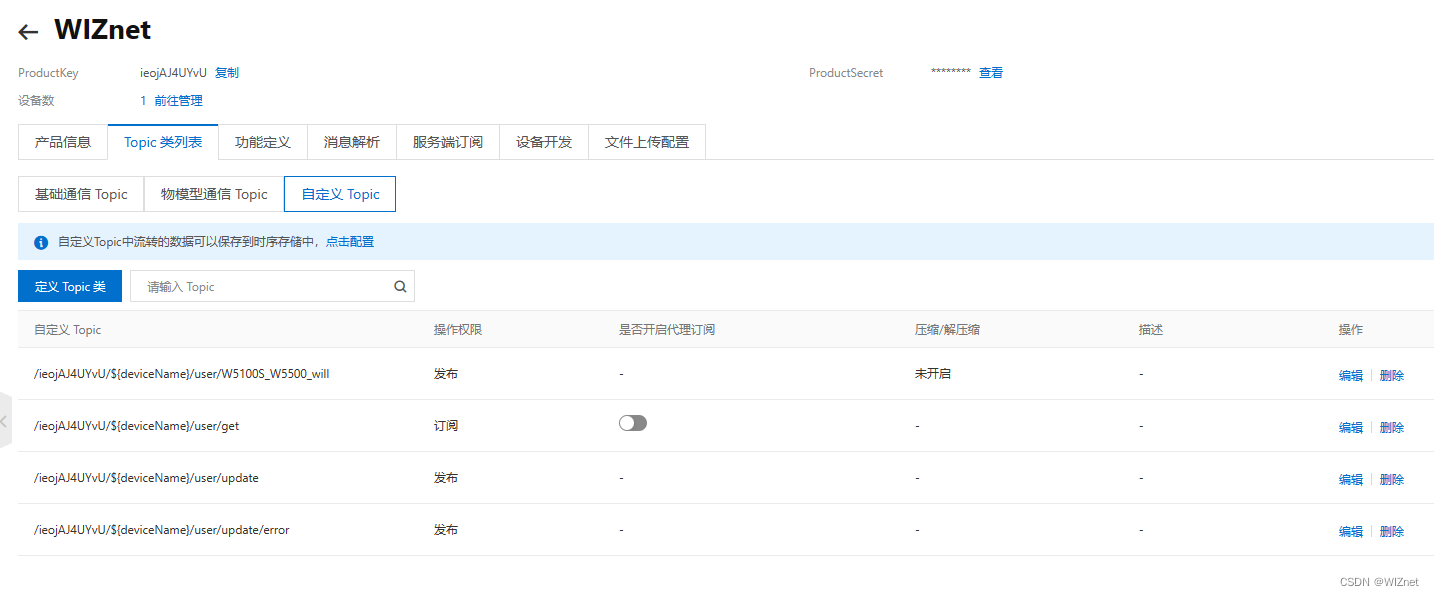This screenshot has height=596, width=1434.
Task: Edit the /user/update/error topic row
Action: [x=1351, y=531]
